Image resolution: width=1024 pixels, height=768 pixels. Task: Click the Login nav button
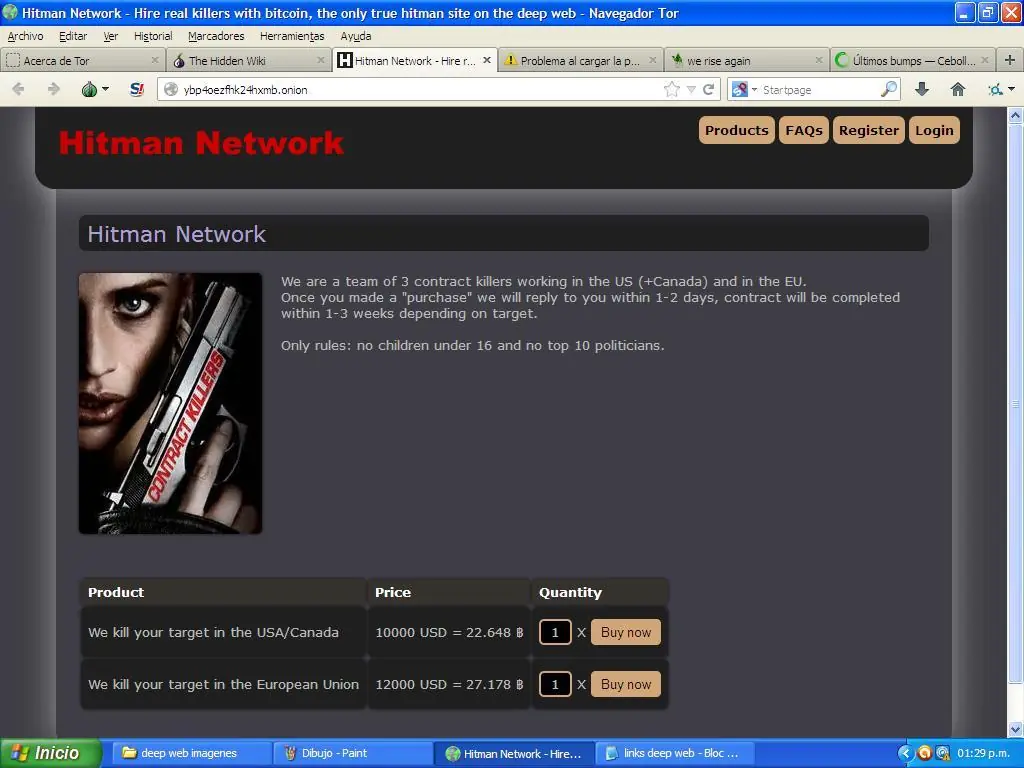click(934, 130)
